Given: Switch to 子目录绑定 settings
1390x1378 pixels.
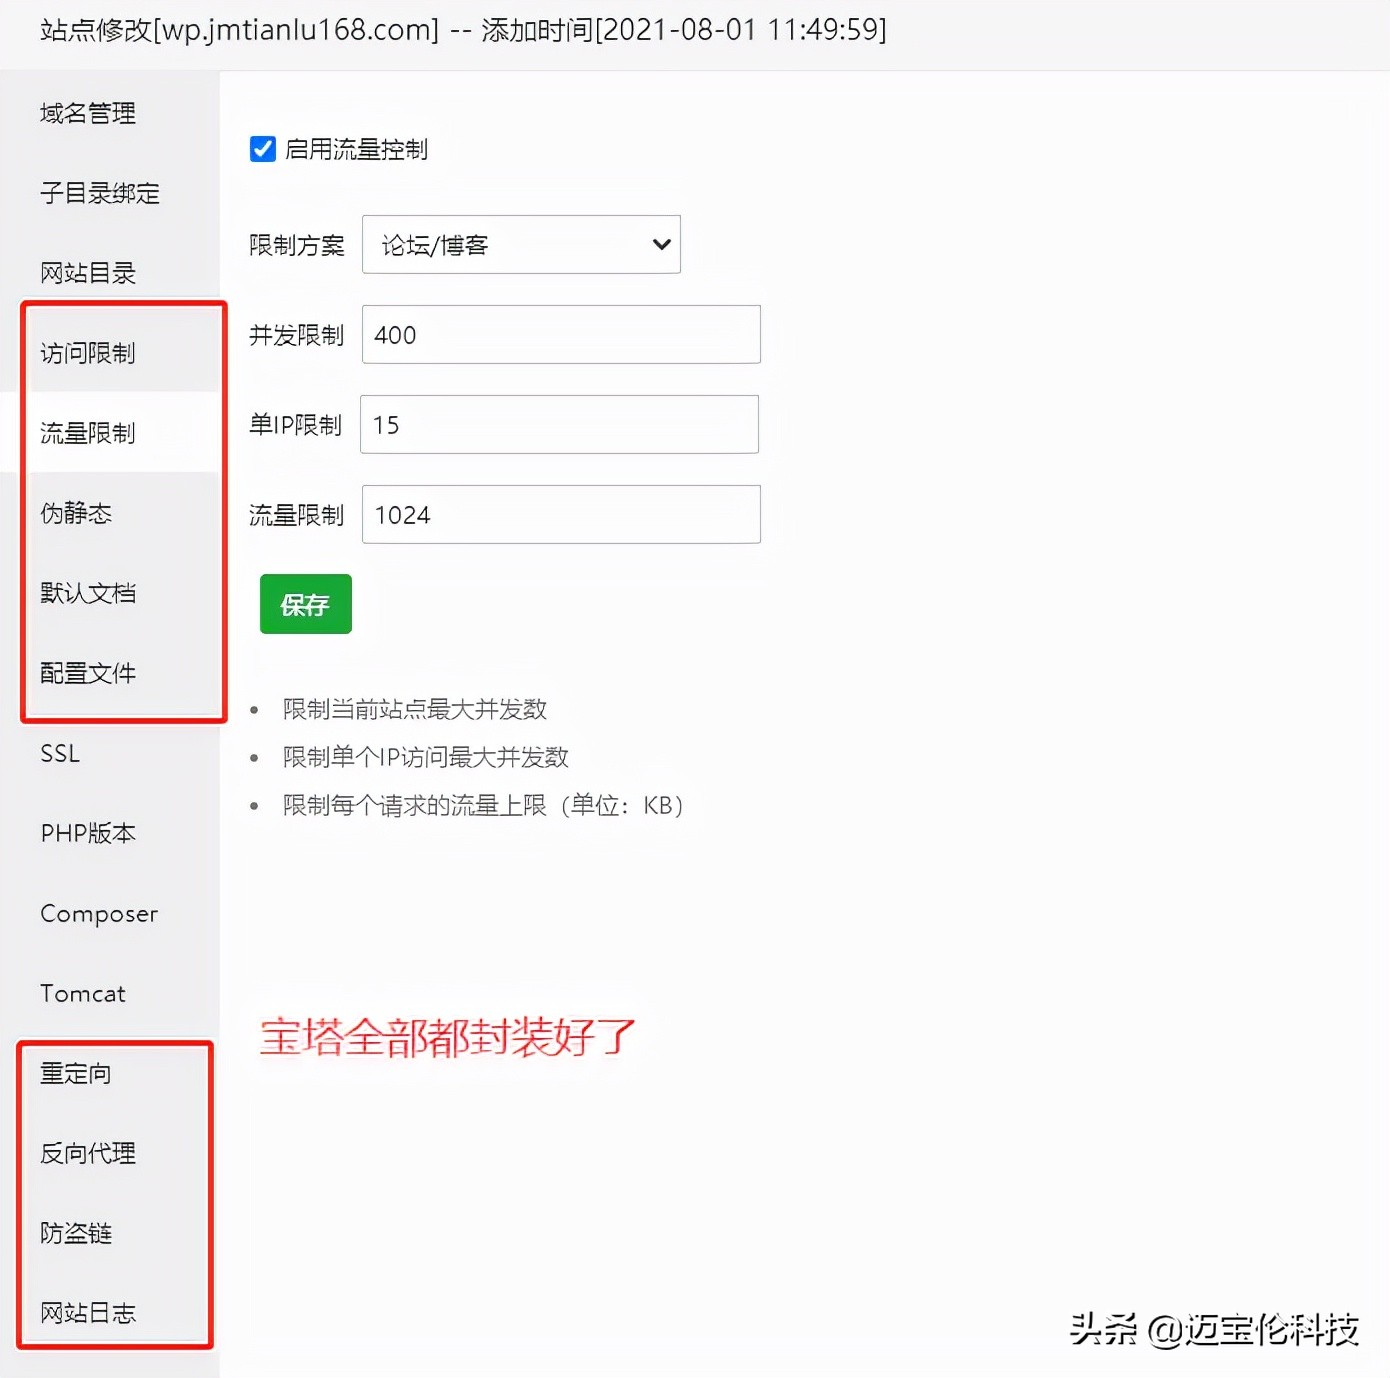Looking at the screenshot, I should point(98,193).
